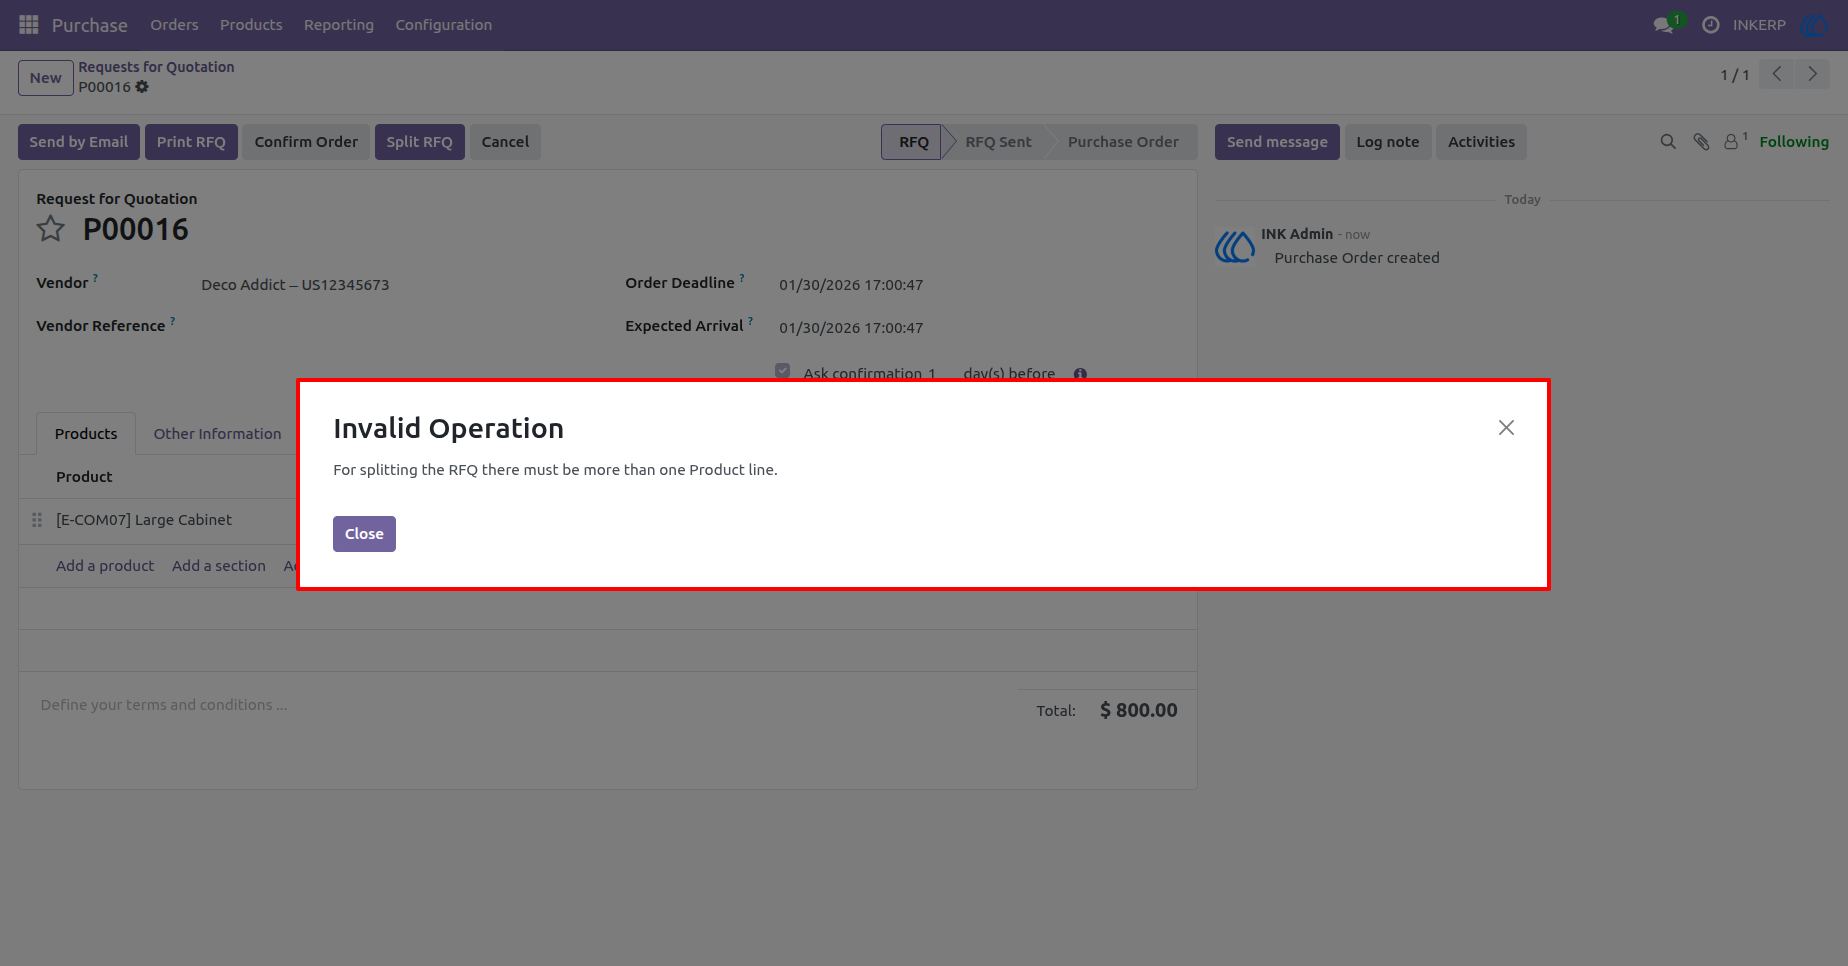Open the Products menu
The height and width of the screenshot is (966, 1848).
(251, 25)
